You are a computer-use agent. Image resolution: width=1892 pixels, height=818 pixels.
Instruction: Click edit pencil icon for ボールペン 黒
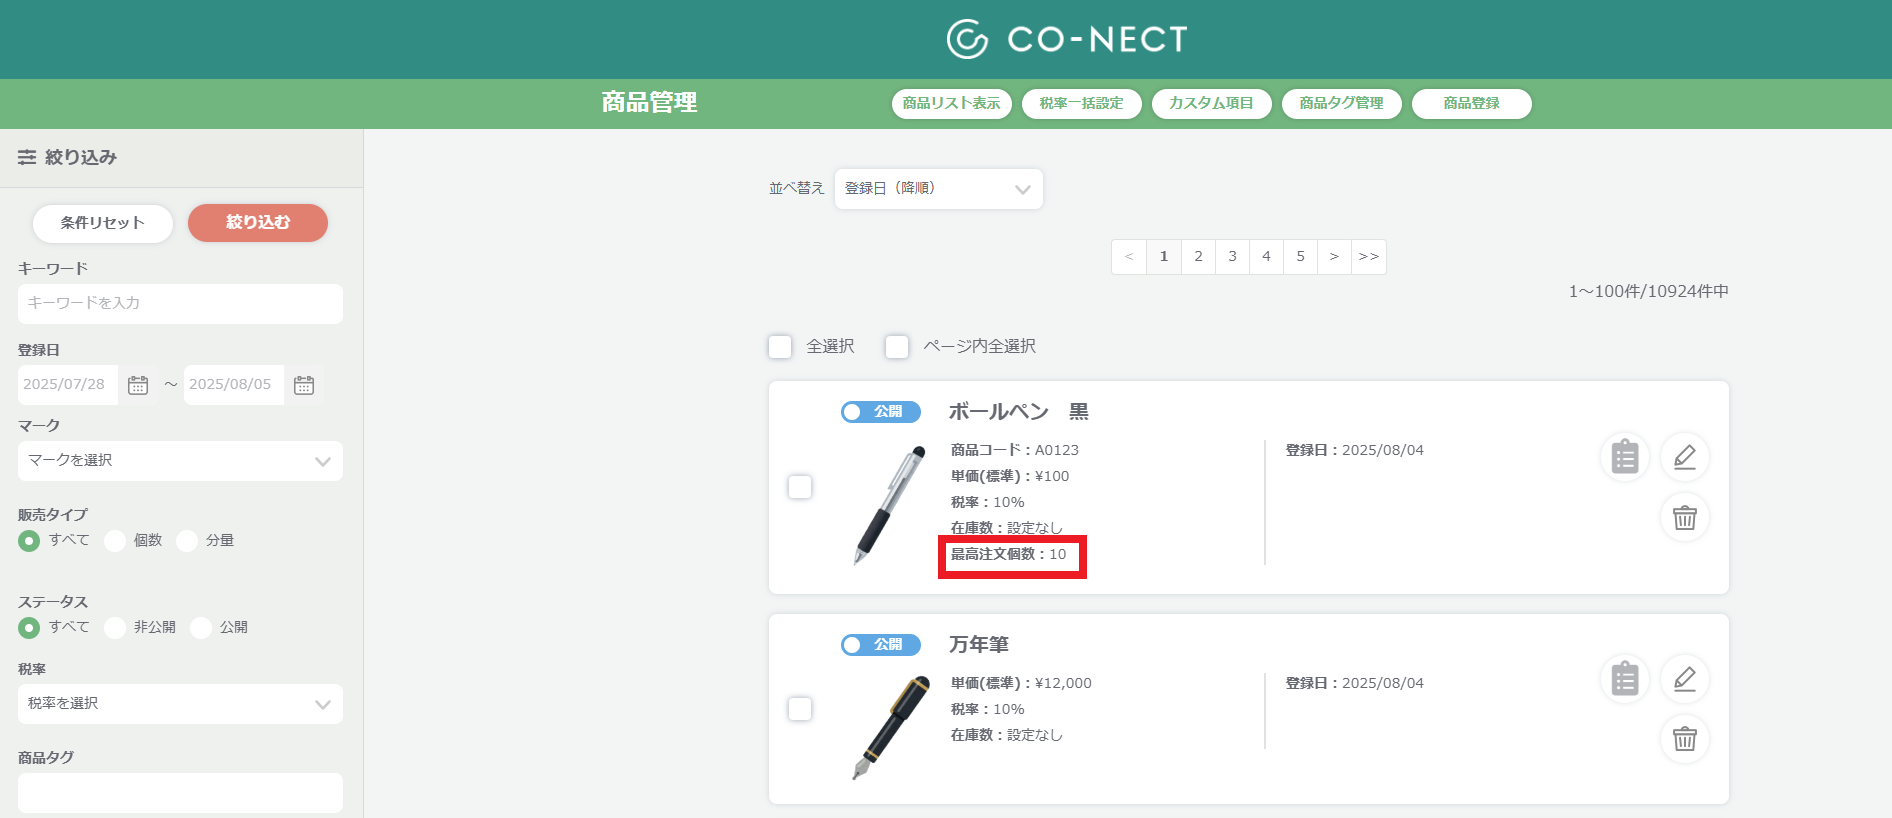(1685, 457)
